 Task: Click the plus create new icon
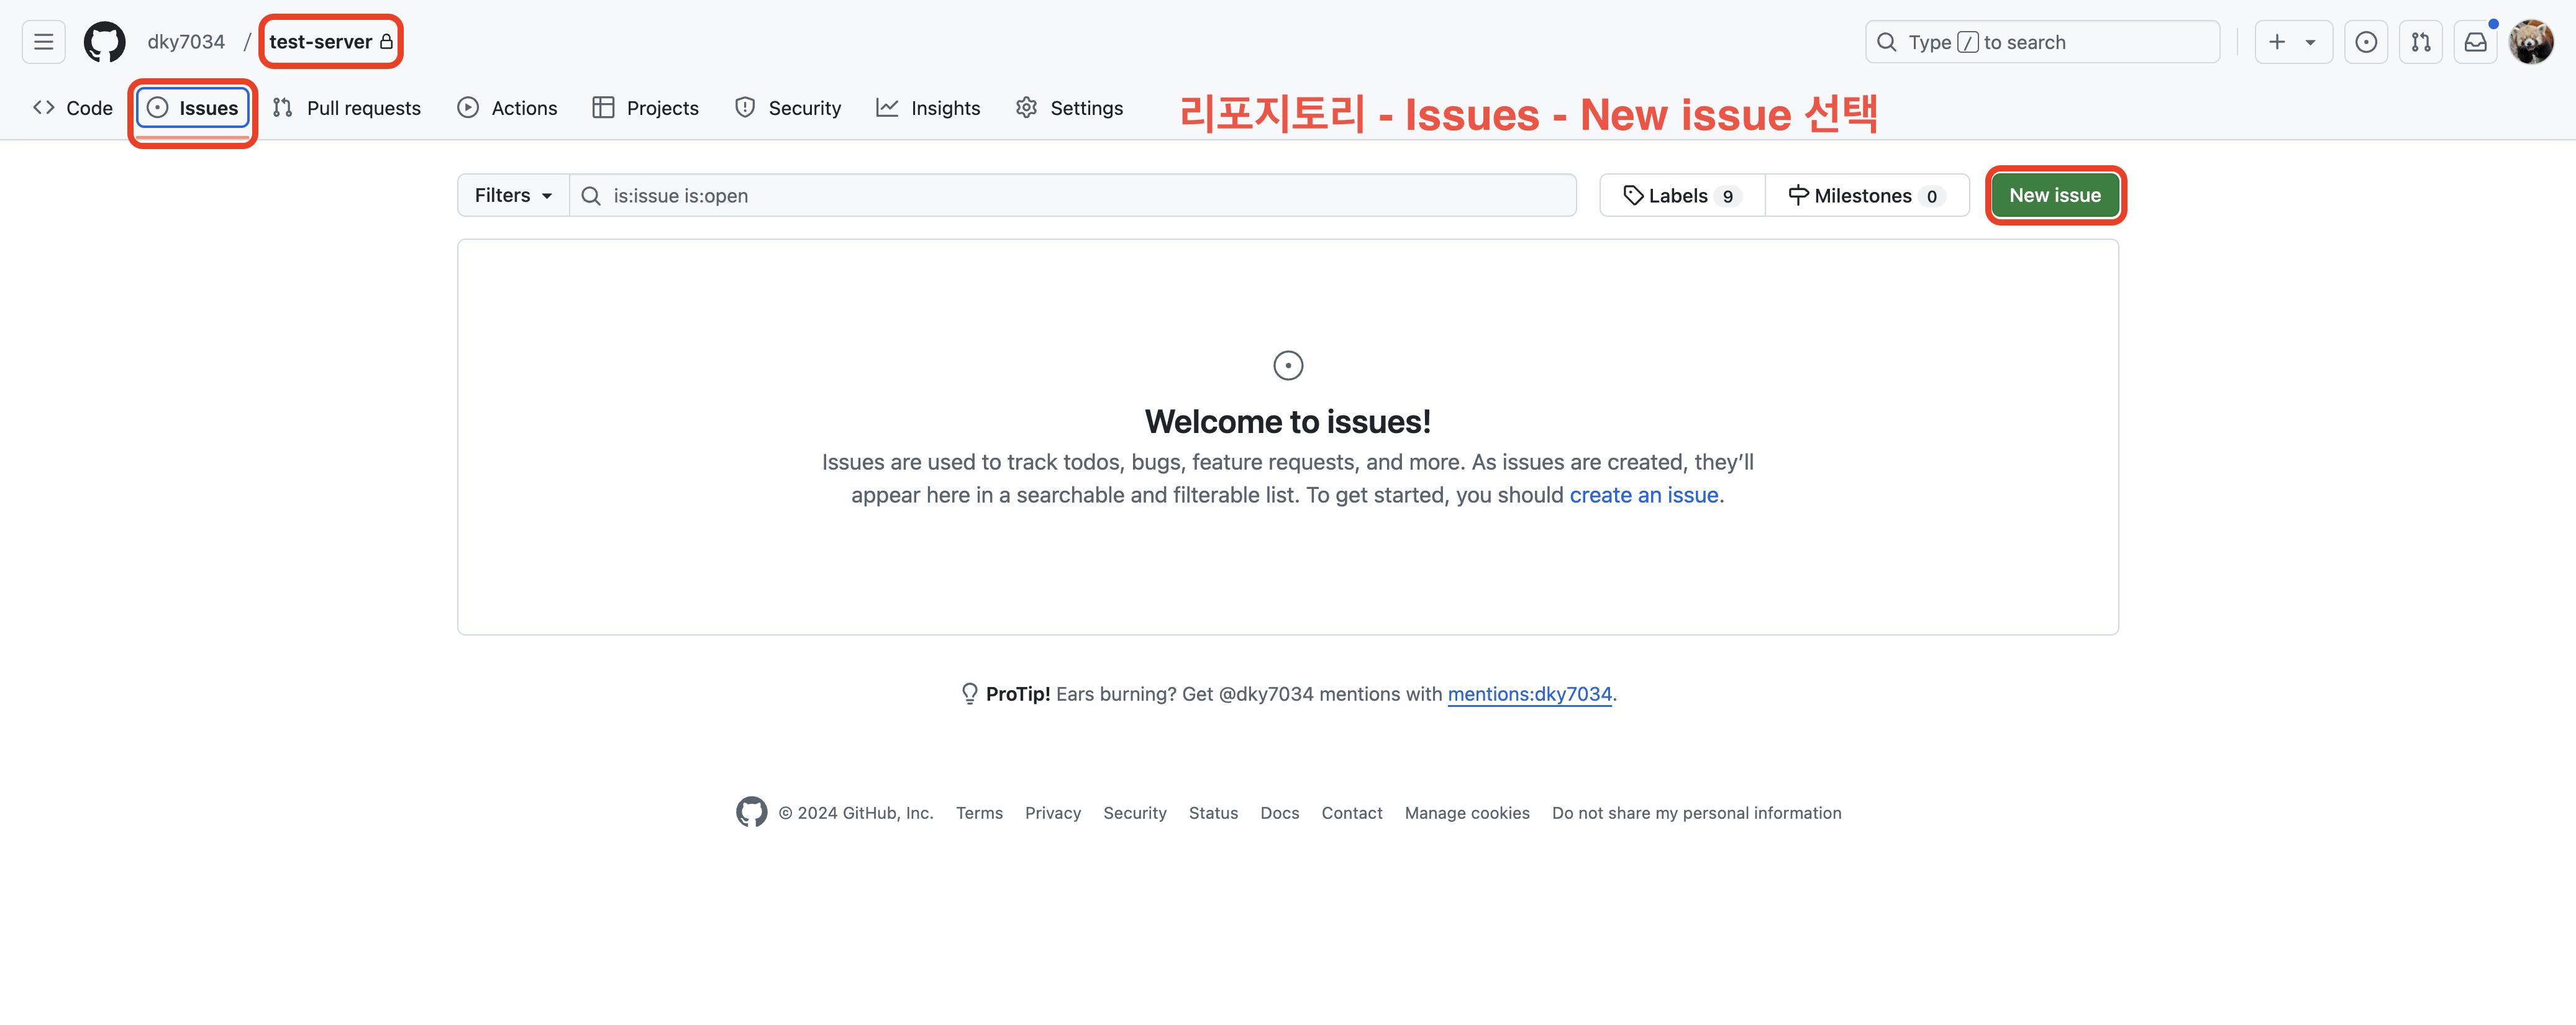[2277, 42]
